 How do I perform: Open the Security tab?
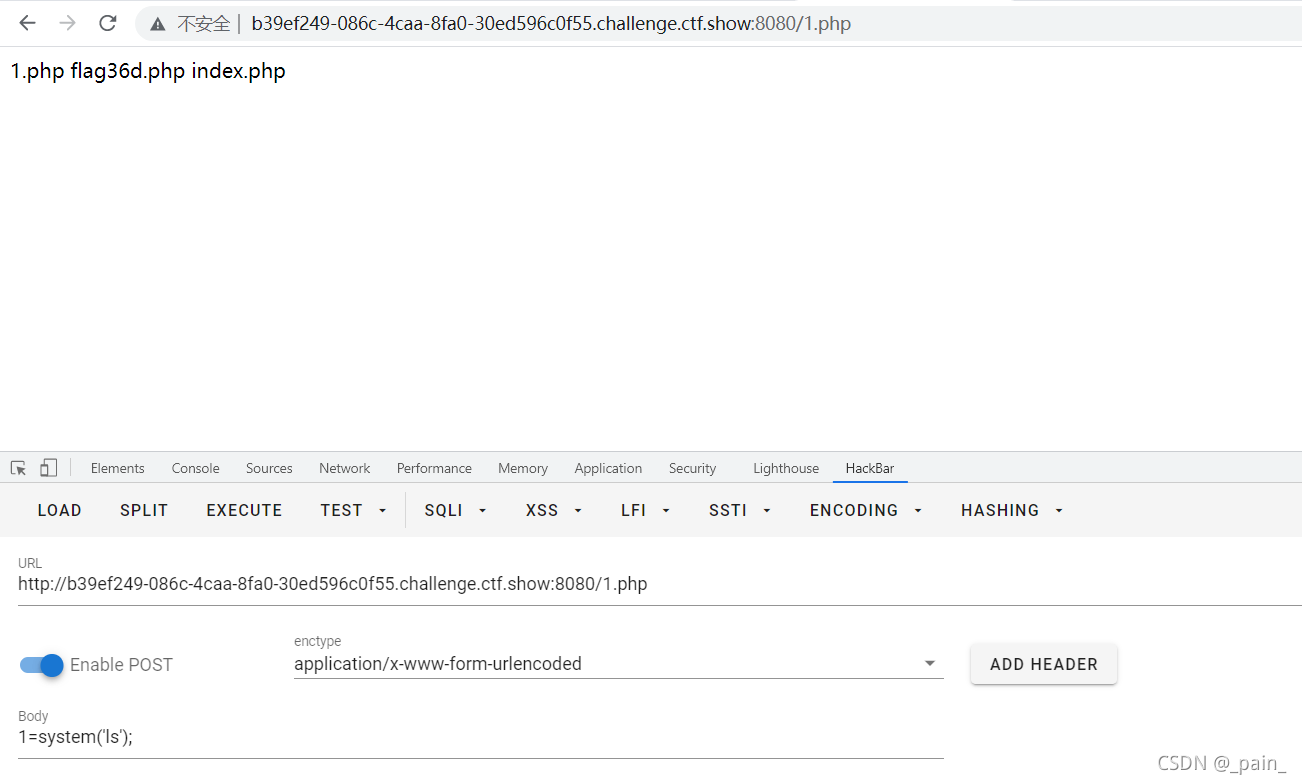(692, 468)
